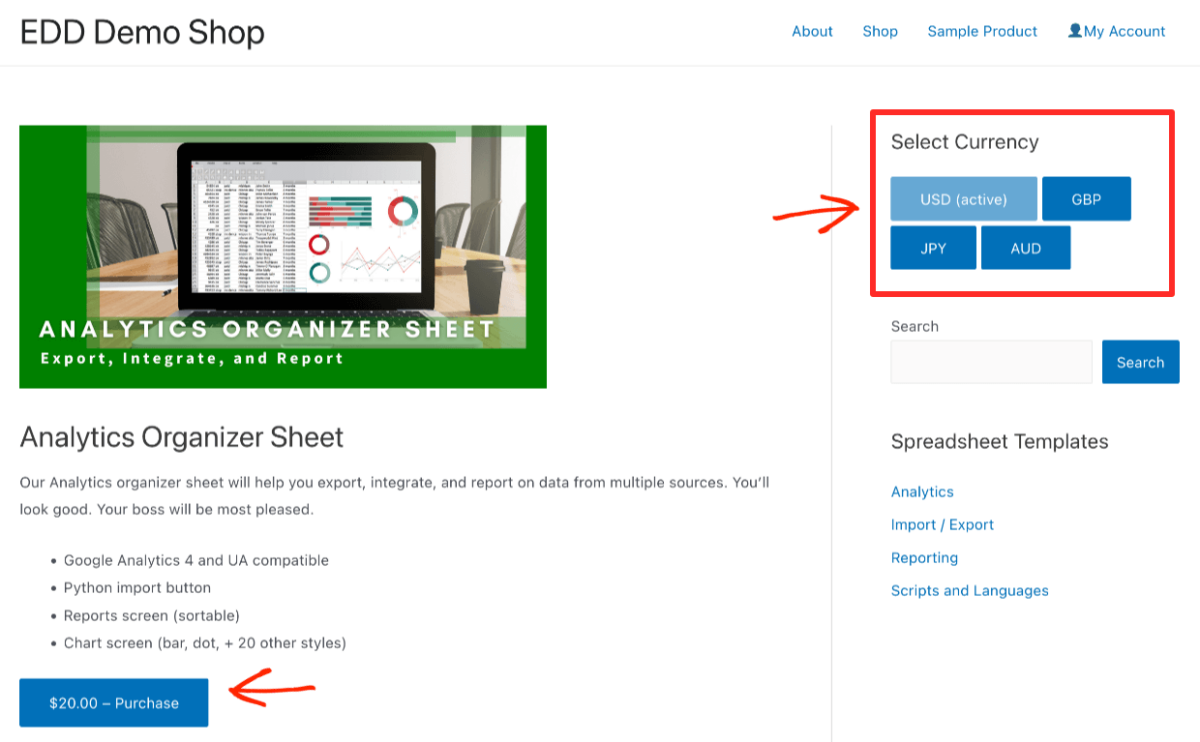1200x742 pixels.
Task: Open the Analytics Organizer Sheet product image
Action: coord(283,255)
